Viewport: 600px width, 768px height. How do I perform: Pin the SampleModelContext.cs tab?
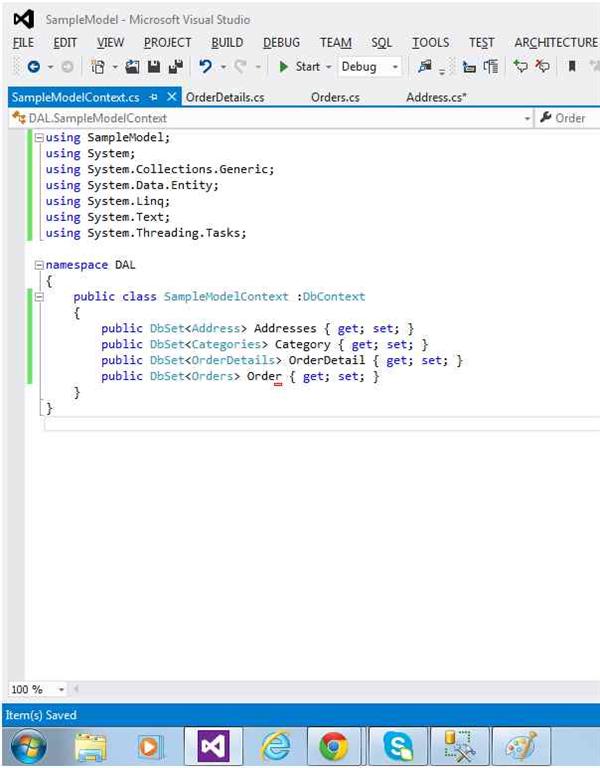(x=154, y=97)
